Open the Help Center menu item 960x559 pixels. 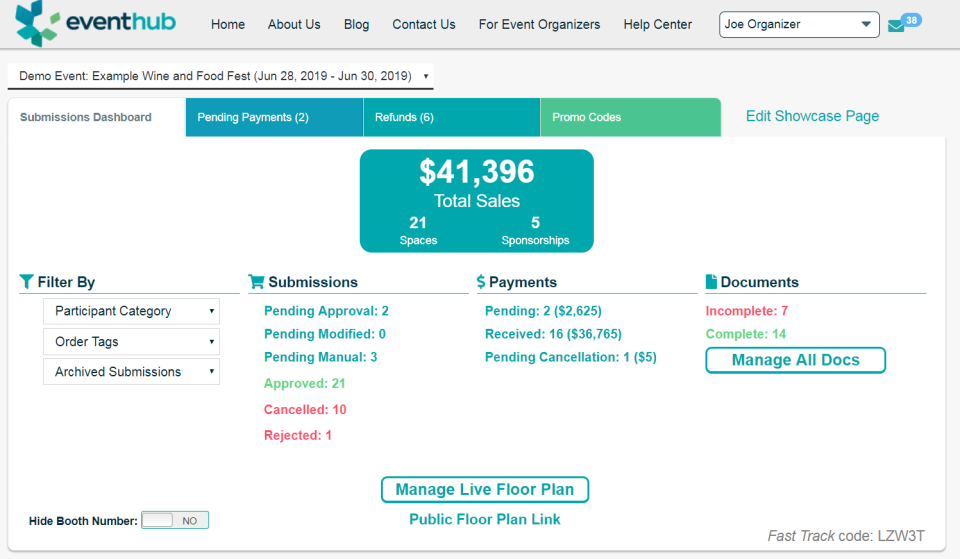click(x=657, y=24)
